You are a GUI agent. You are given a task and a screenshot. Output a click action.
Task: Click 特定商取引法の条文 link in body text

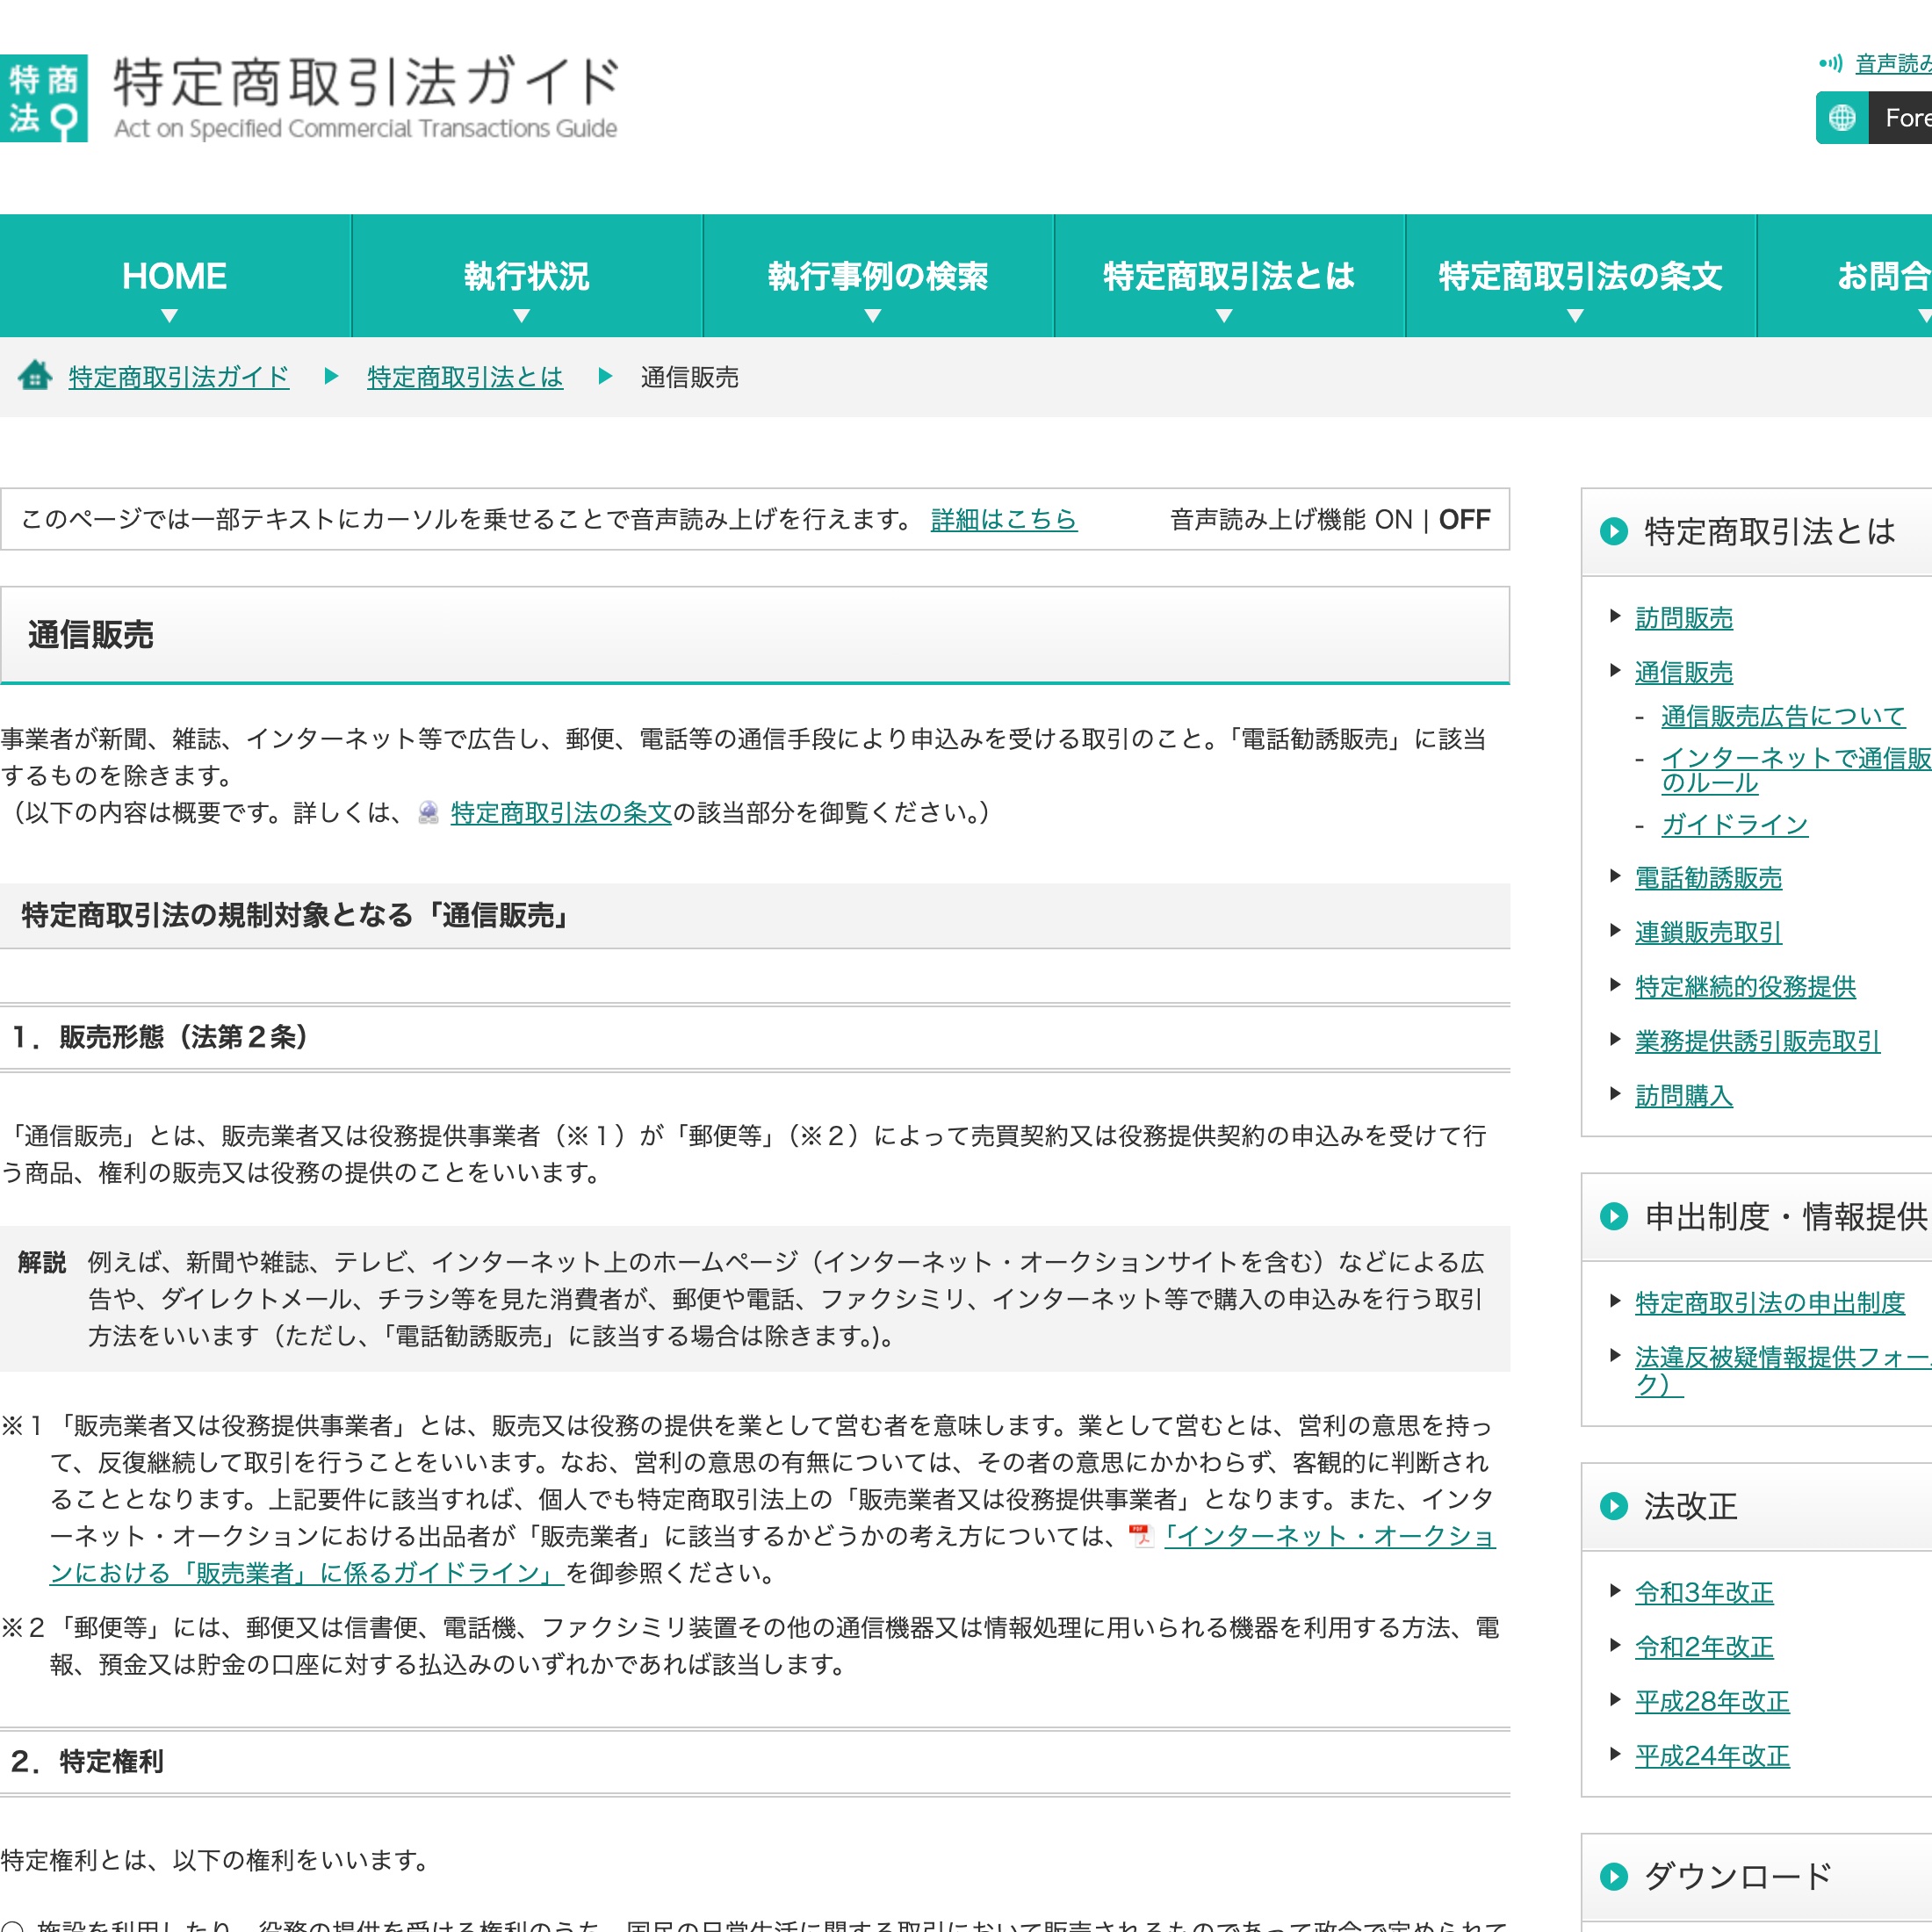coord(561,813)
